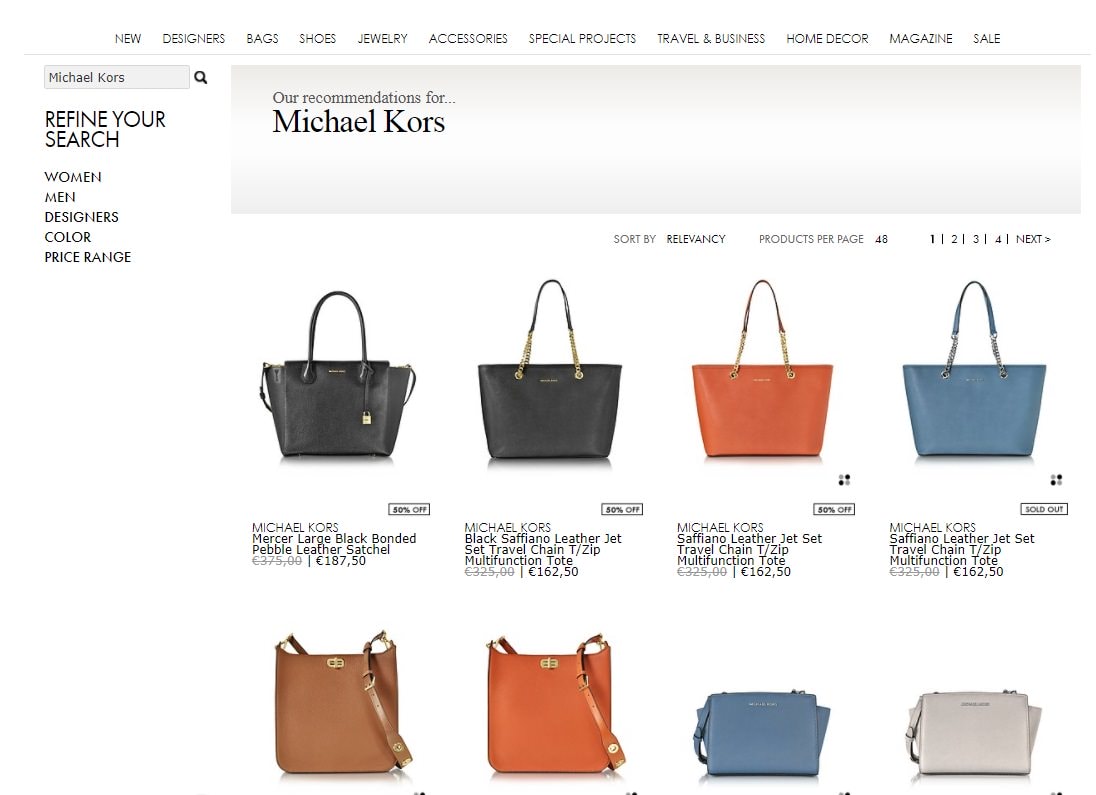Click the 50% OFF badge on black Saffiano tote

tap(622, 509)
